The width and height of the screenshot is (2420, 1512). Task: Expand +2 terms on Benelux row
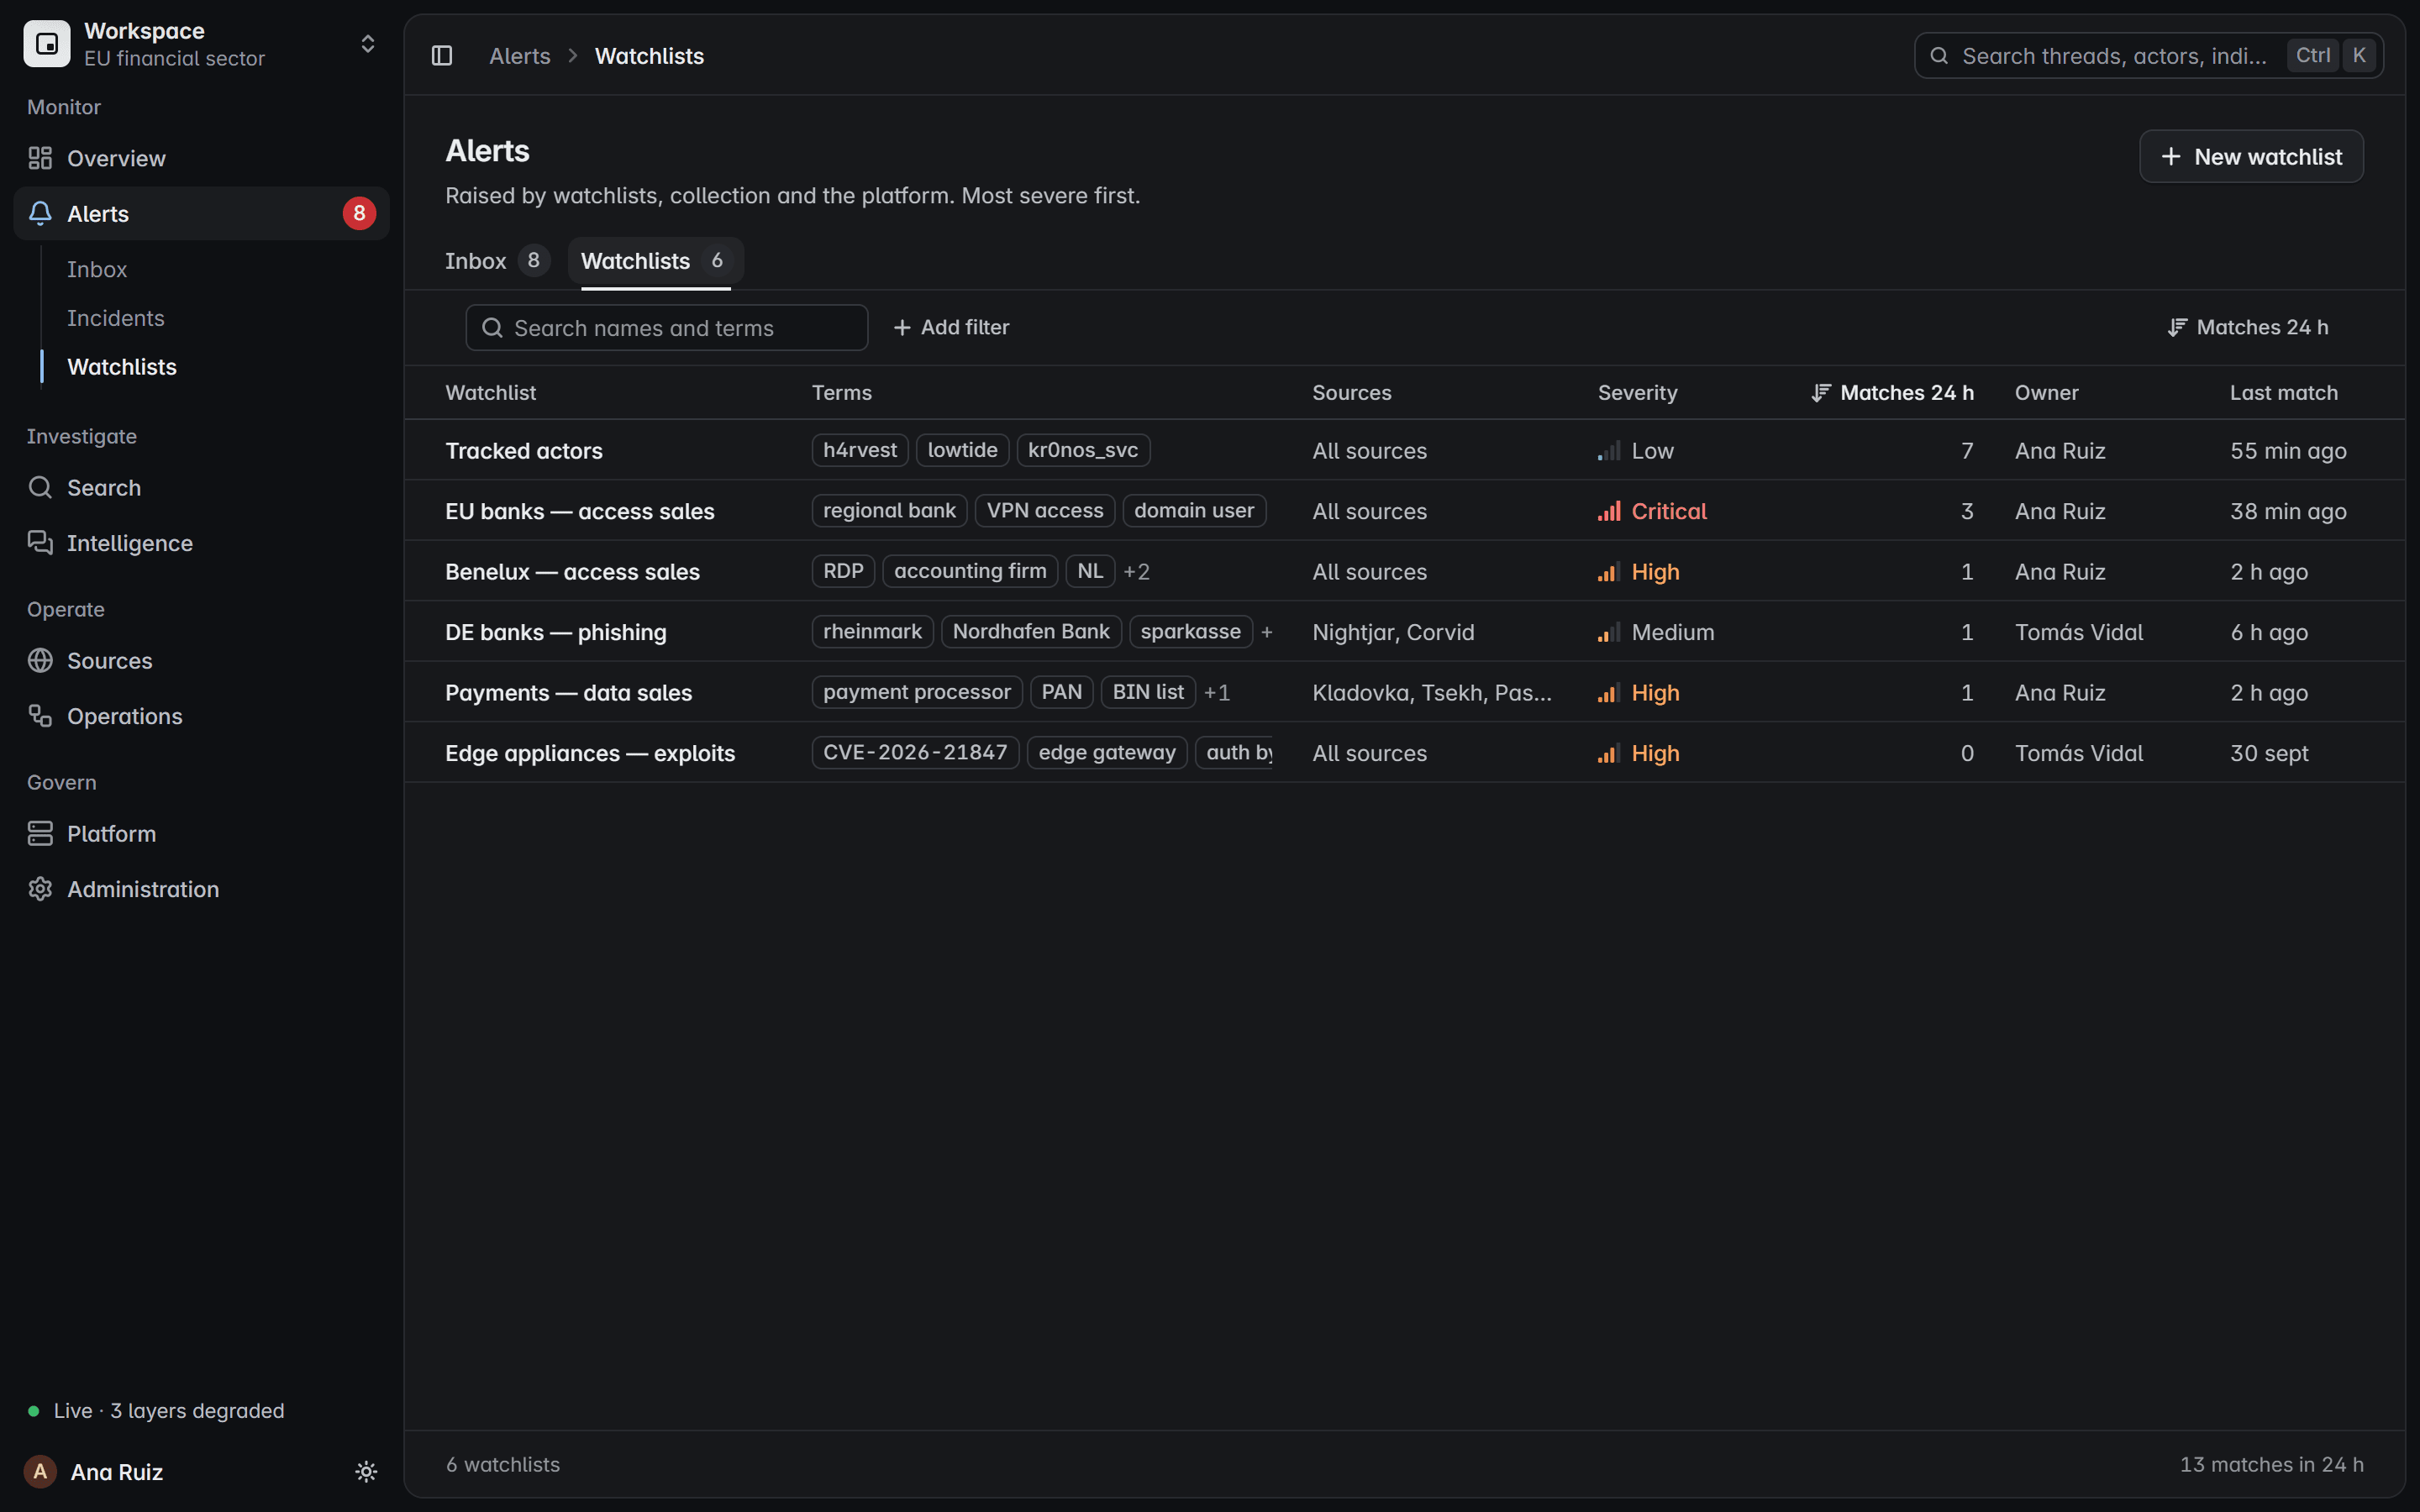click(x=1136, y=572)
